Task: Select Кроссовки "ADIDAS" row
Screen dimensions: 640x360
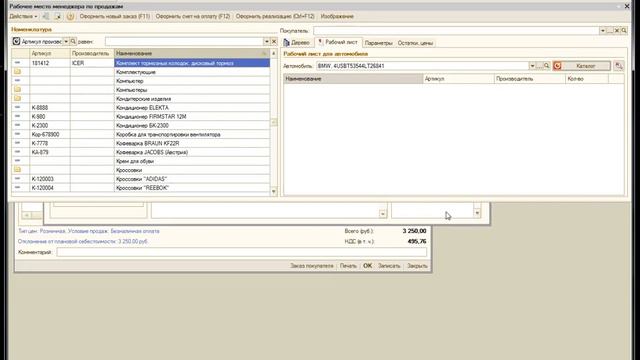Action: click(141, 179)
